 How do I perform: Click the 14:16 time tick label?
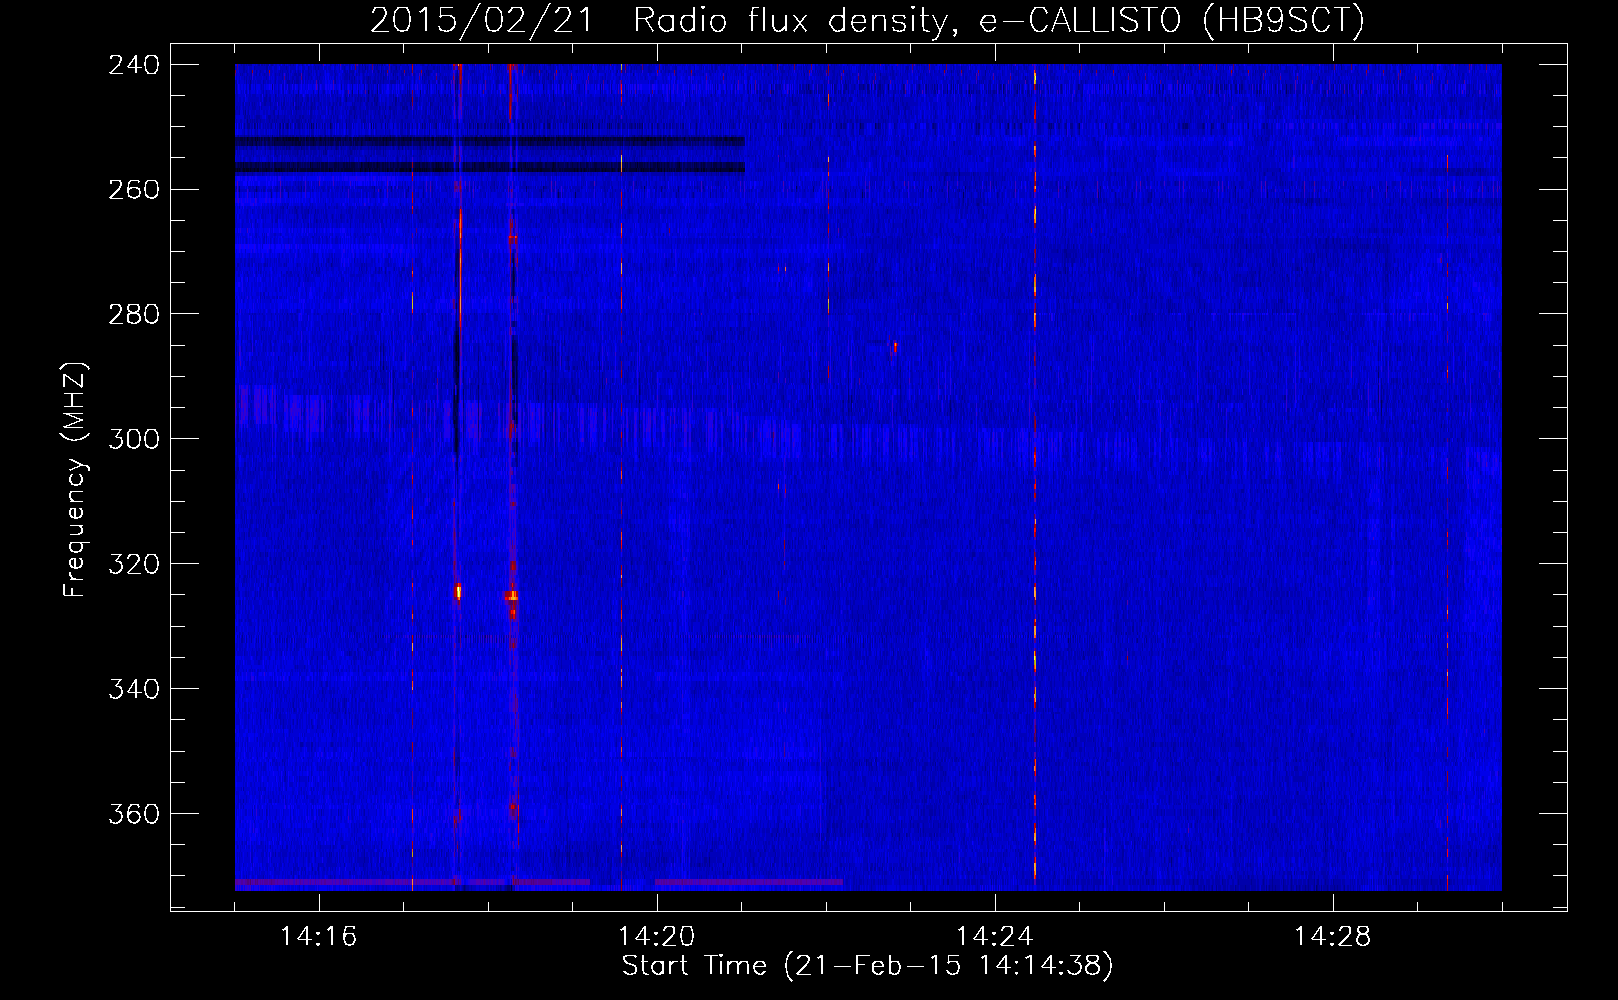pos(319,937)
